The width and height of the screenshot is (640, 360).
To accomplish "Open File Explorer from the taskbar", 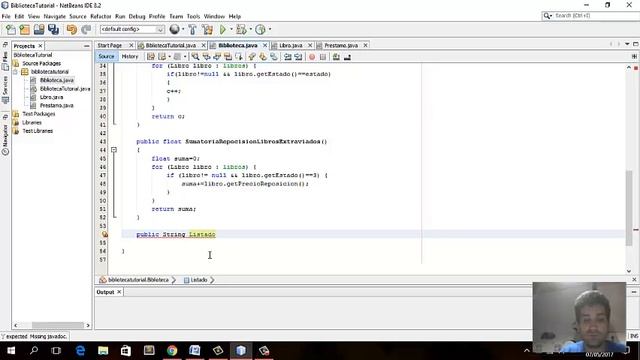I will 103,351.
